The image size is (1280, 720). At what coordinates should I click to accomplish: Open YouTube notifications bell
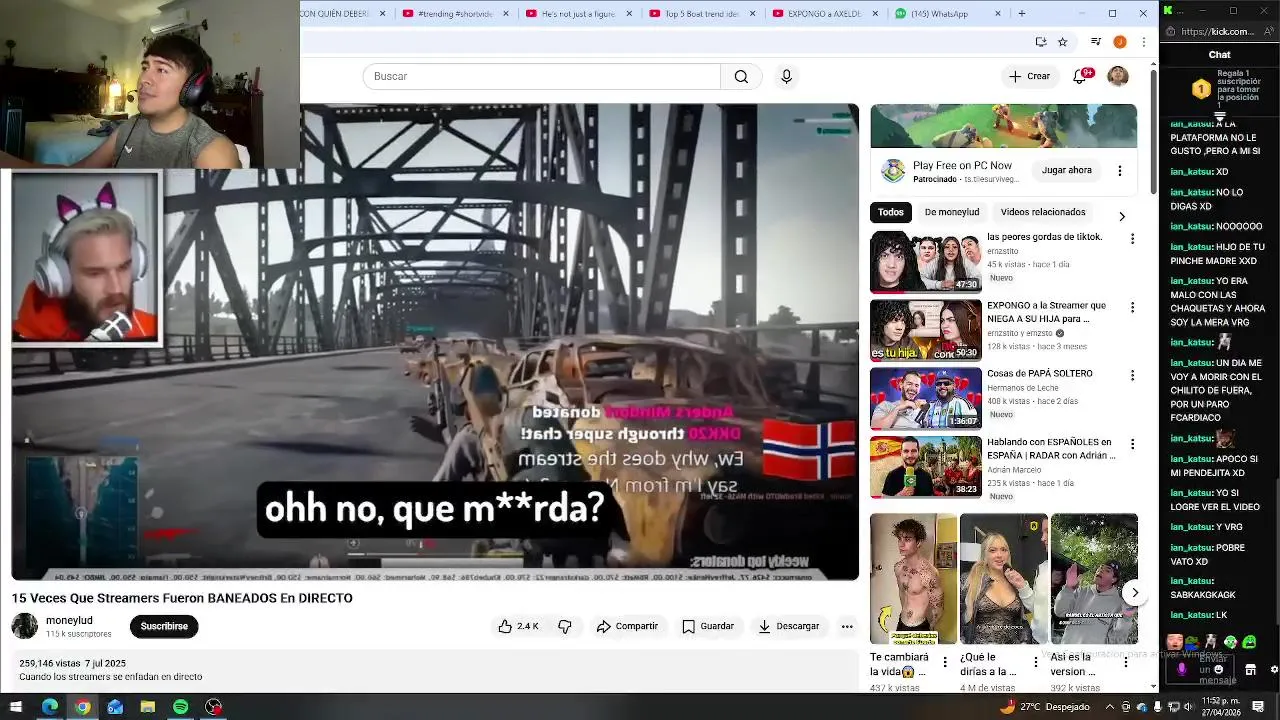(1079, 76)
